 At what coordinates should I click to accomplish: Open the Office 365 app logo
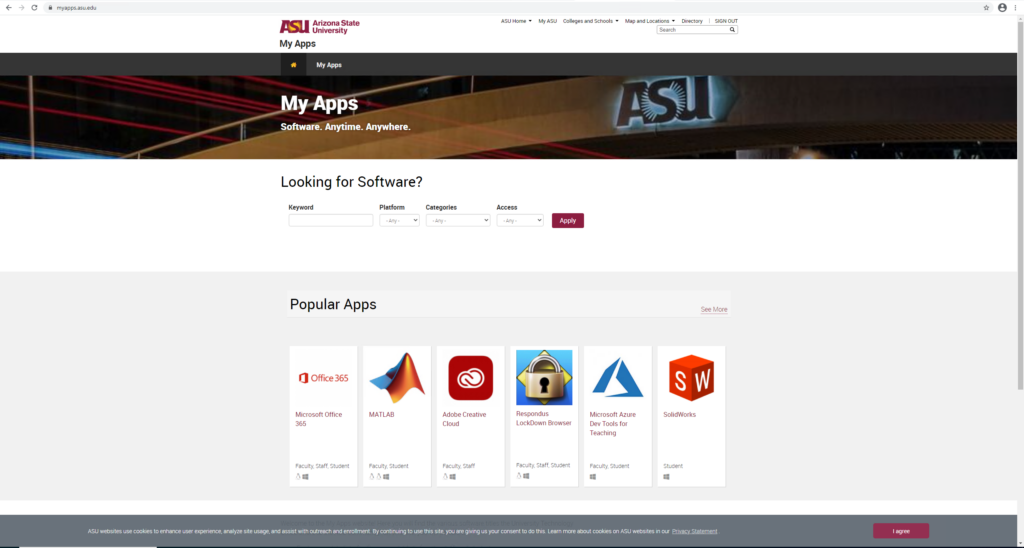(x=323, y=378)
